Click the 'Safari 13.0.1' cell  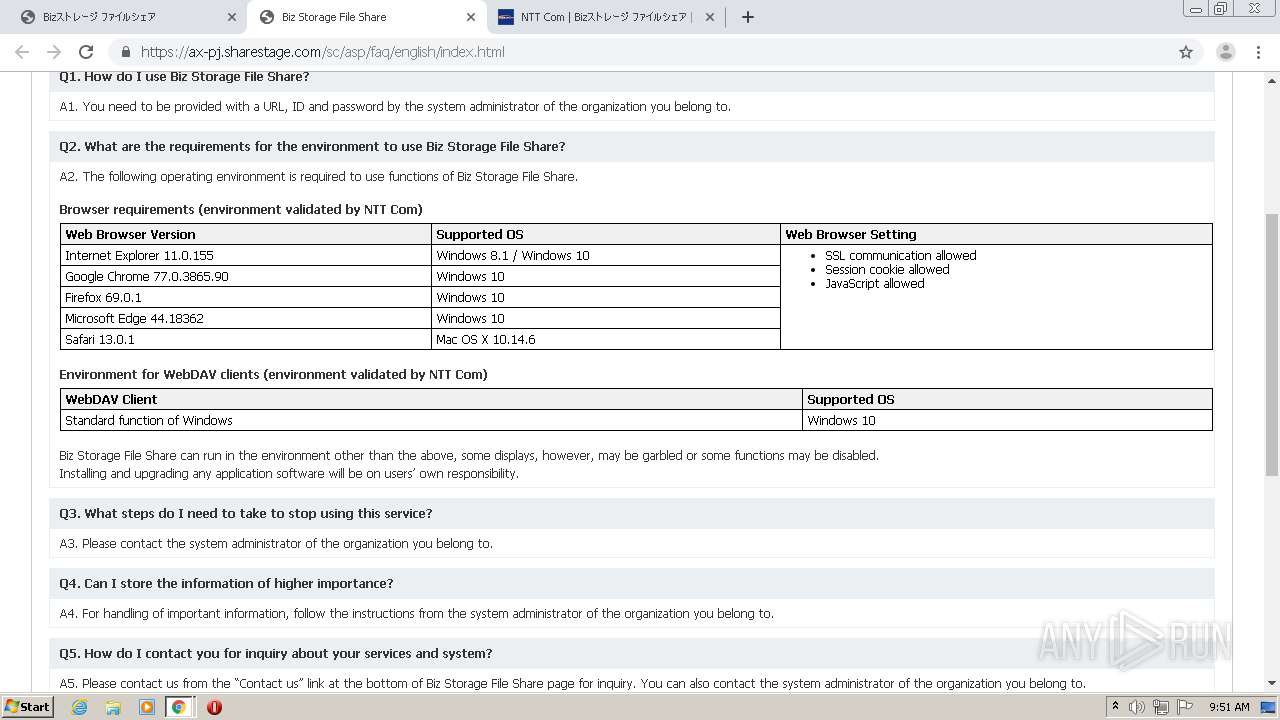246,340
